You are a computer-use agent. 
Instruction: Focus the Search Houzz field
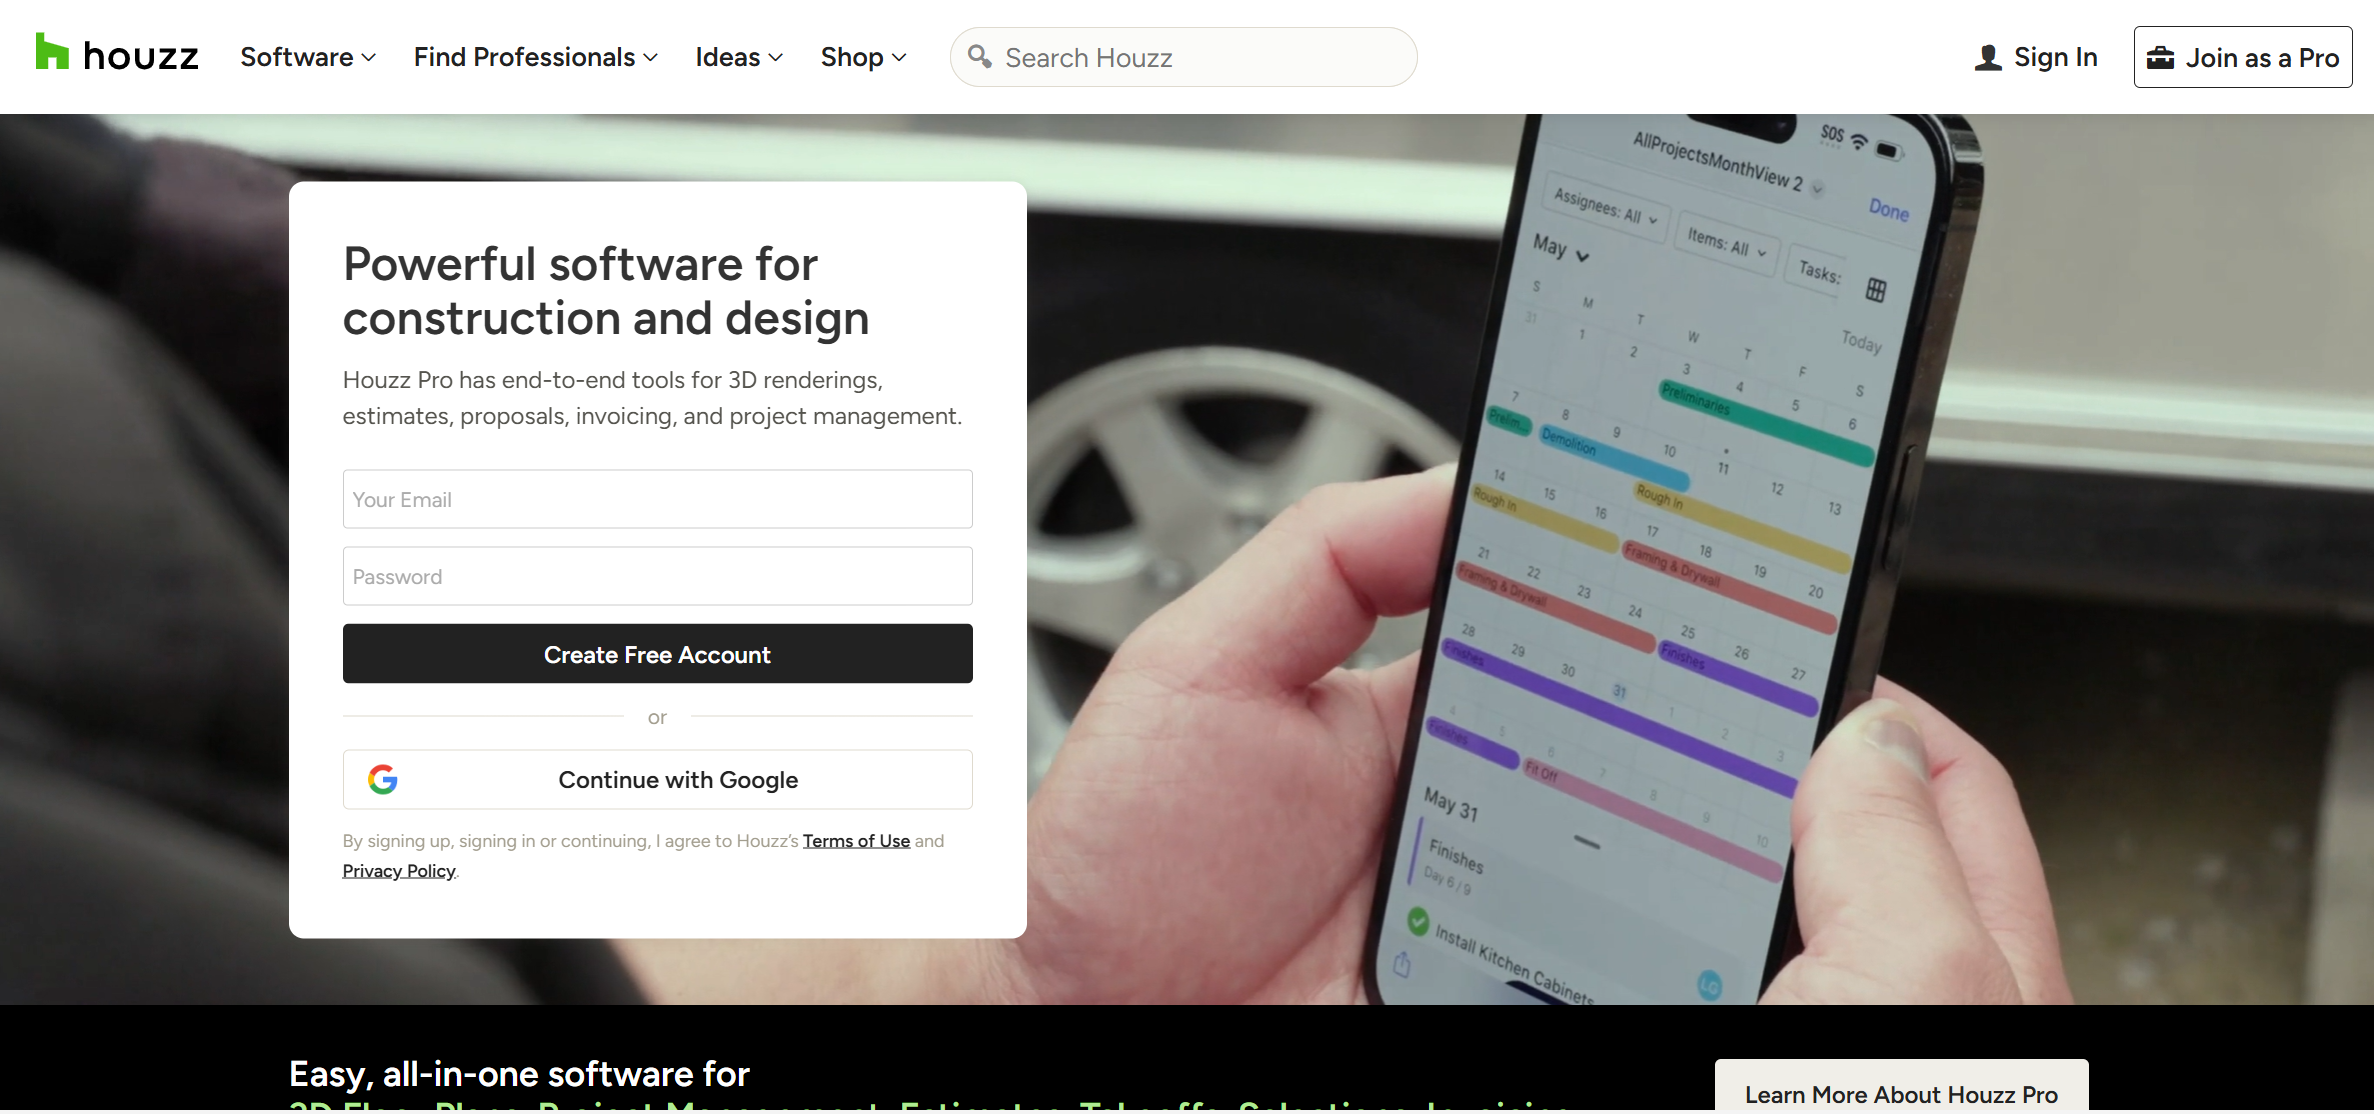click(x=1183, y=57)
